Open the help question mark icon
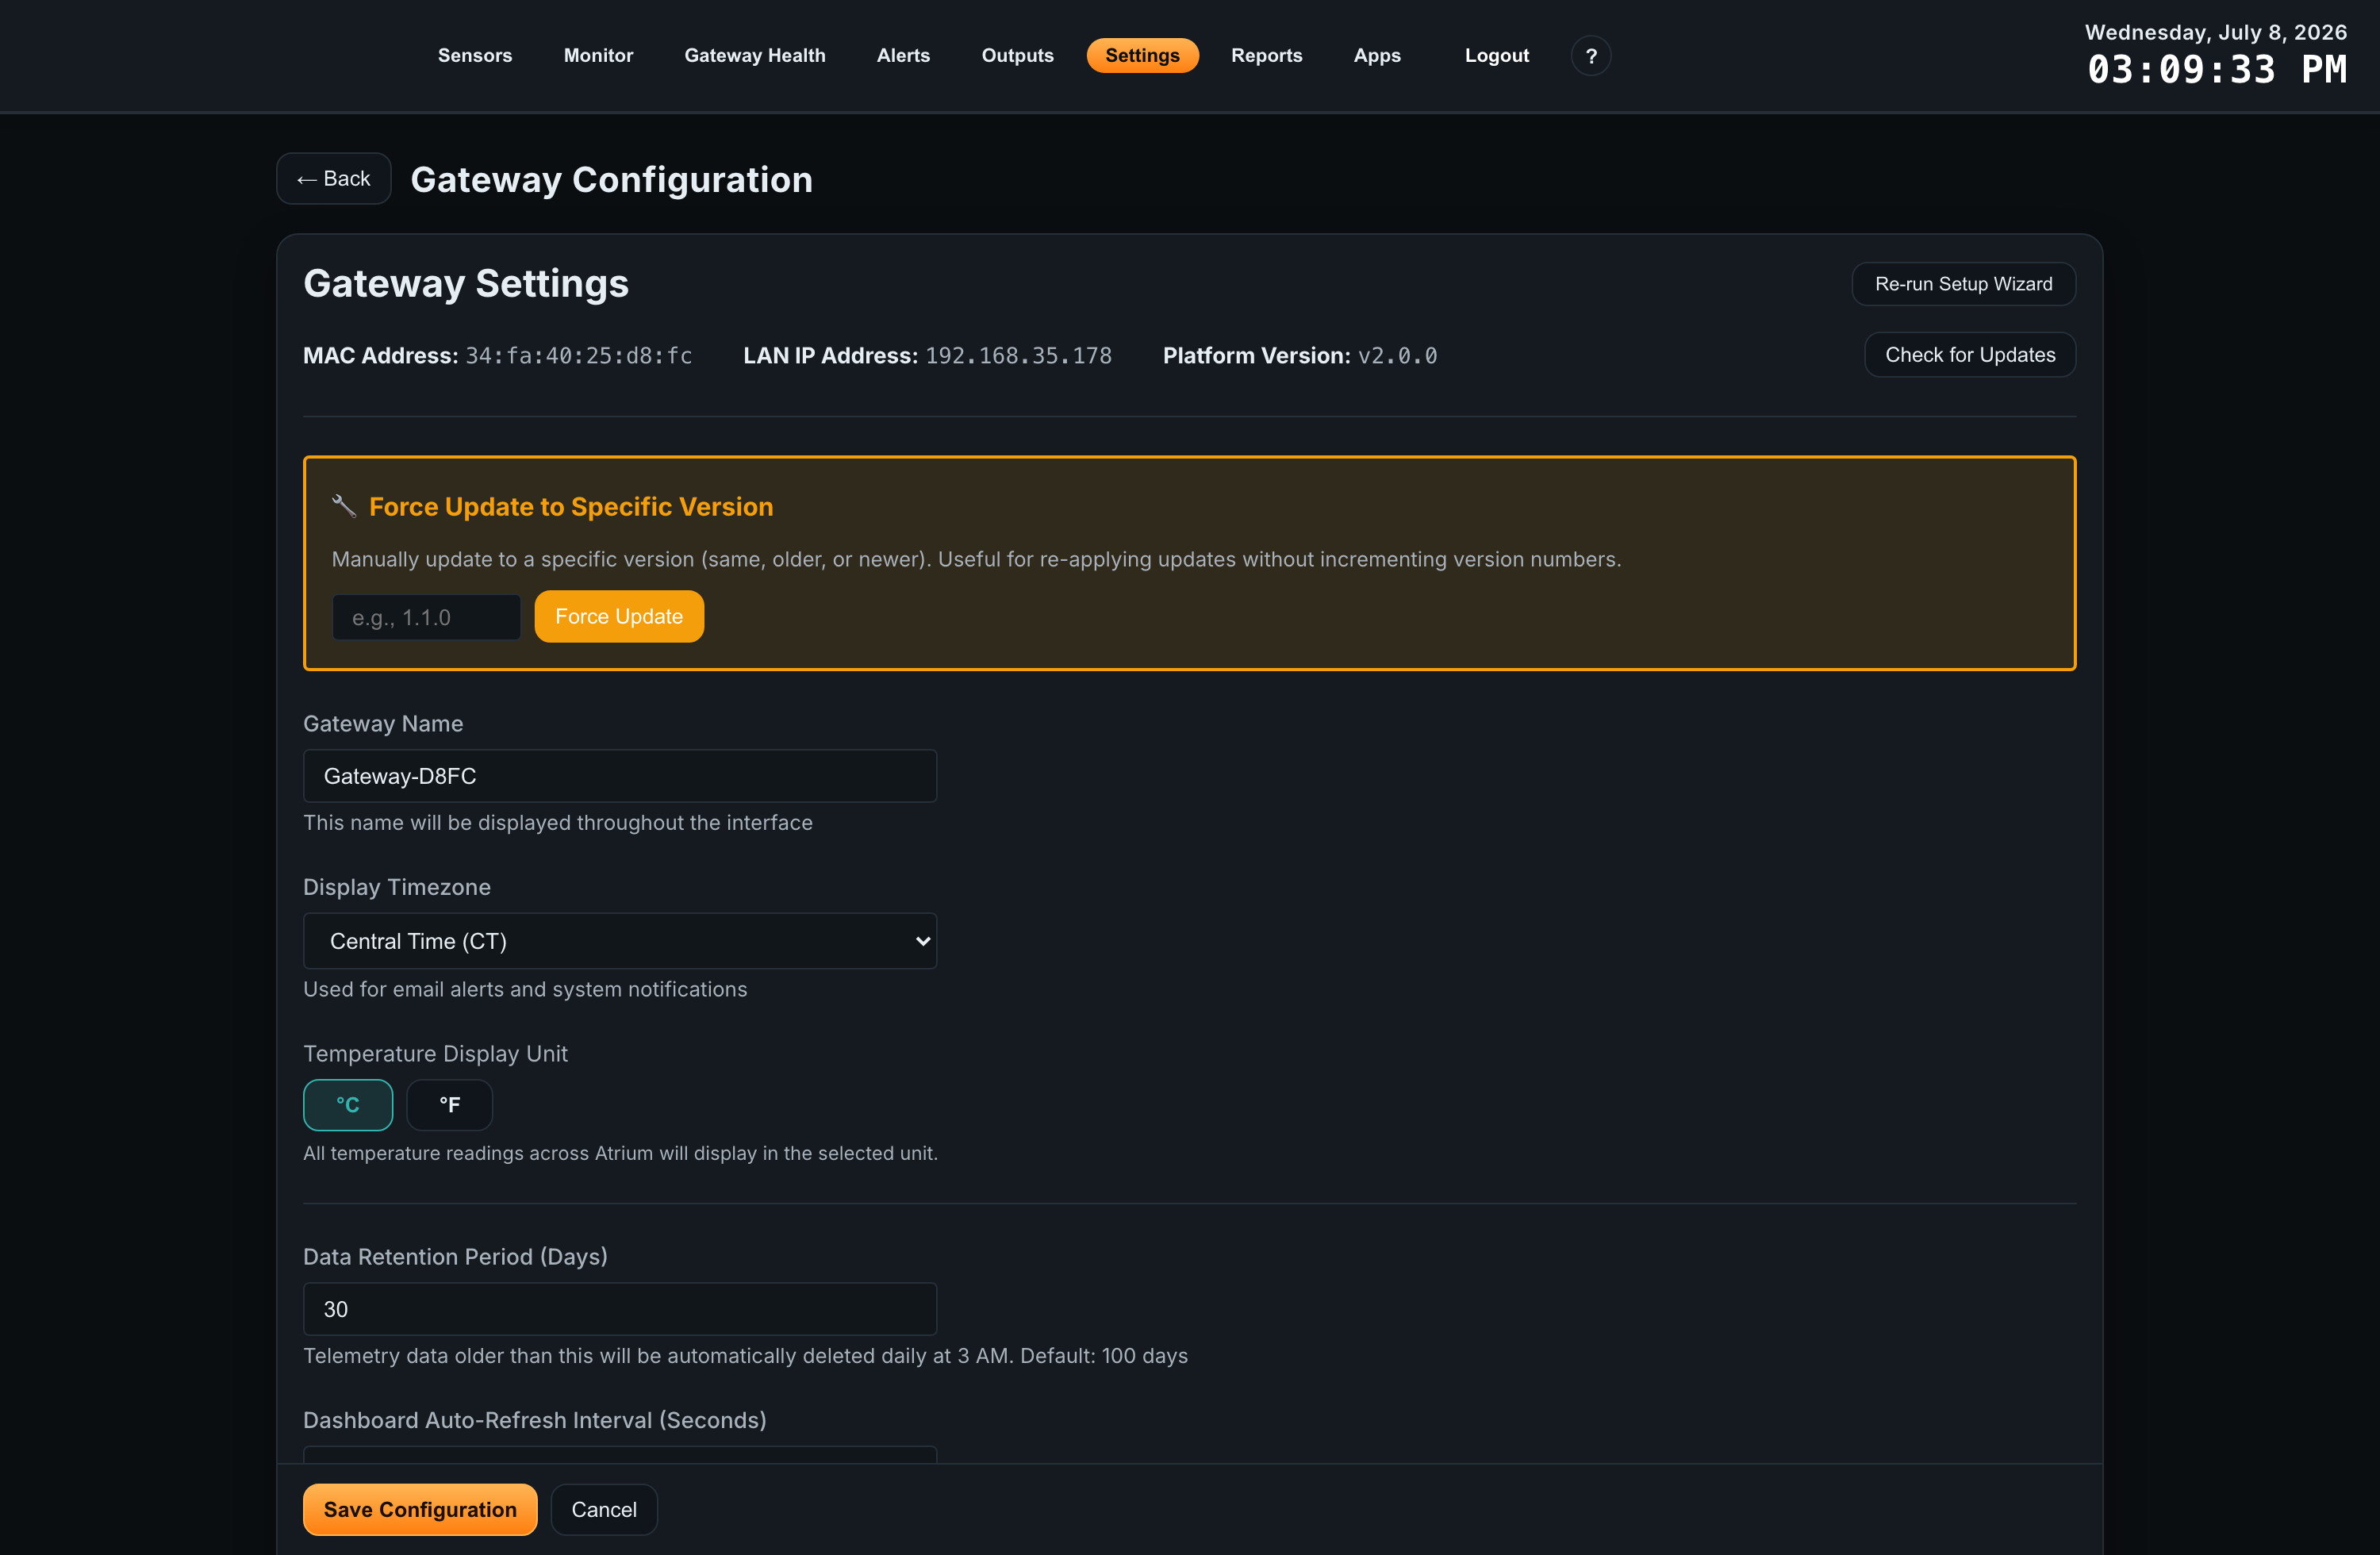This screenshot has height=1555, width=2380. tap(1590, 56)
